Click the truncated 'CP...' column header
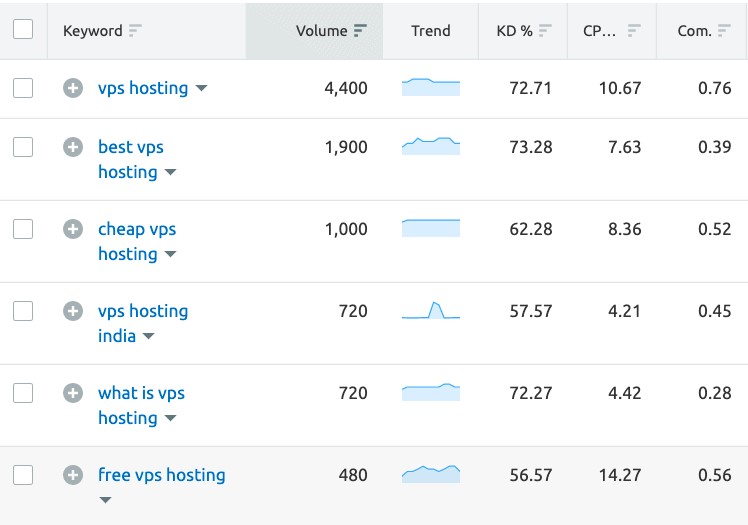The image size is (748, 525). pyautogui.click(x=600, y=31)
